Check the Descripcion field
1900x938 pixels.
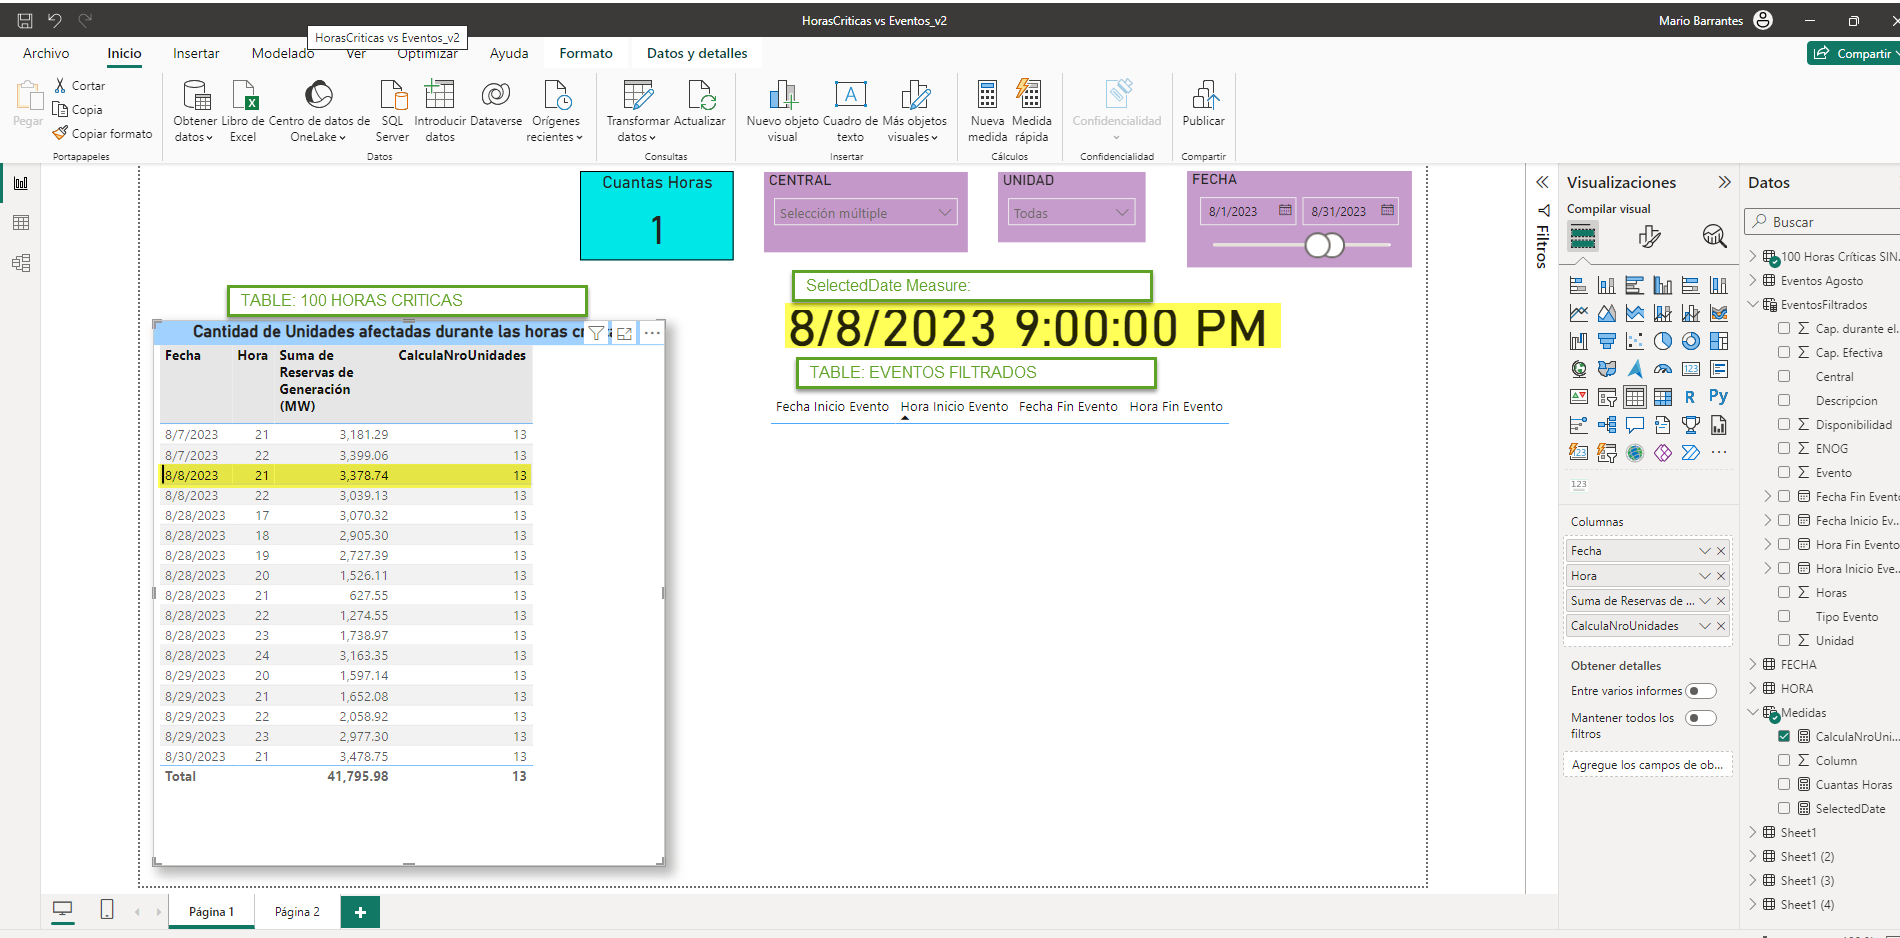1784,400
